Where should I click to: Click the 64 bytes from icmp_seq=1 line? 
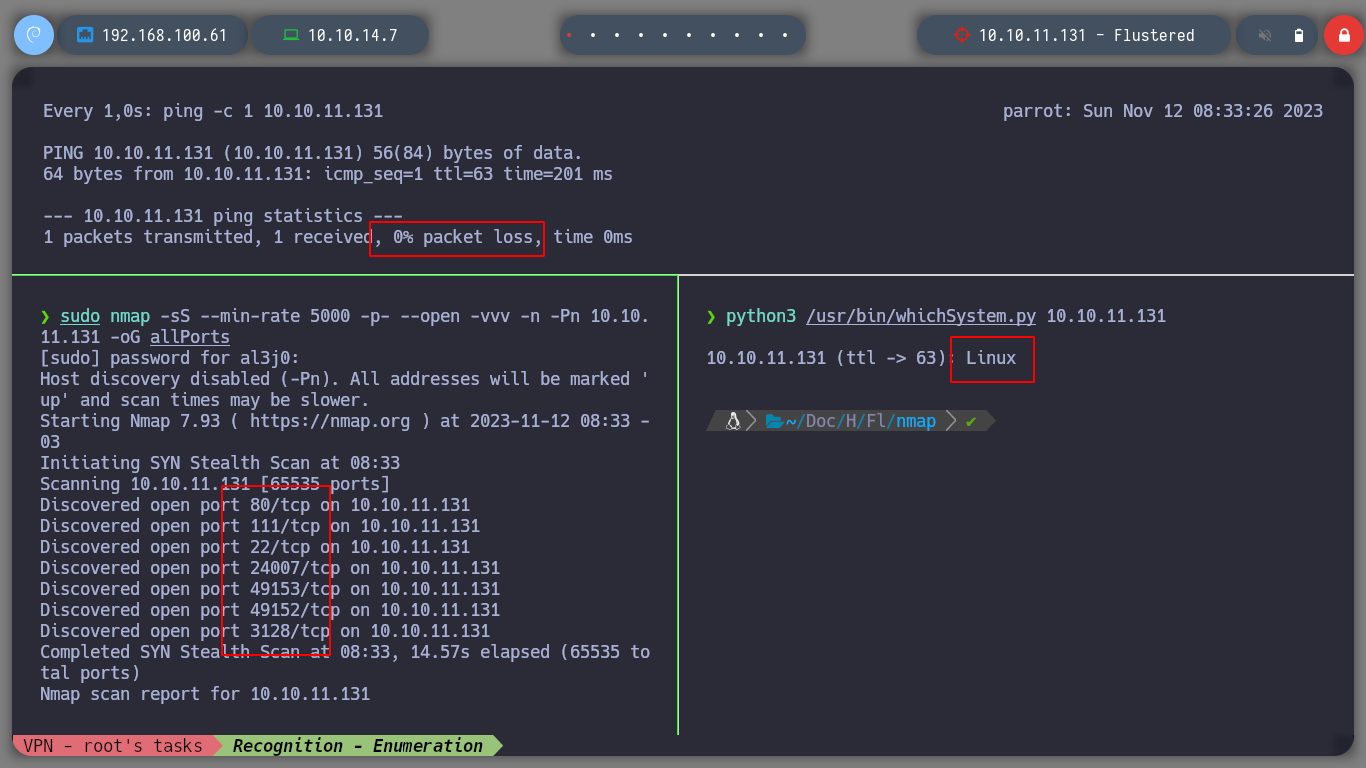tap(328, 174)
